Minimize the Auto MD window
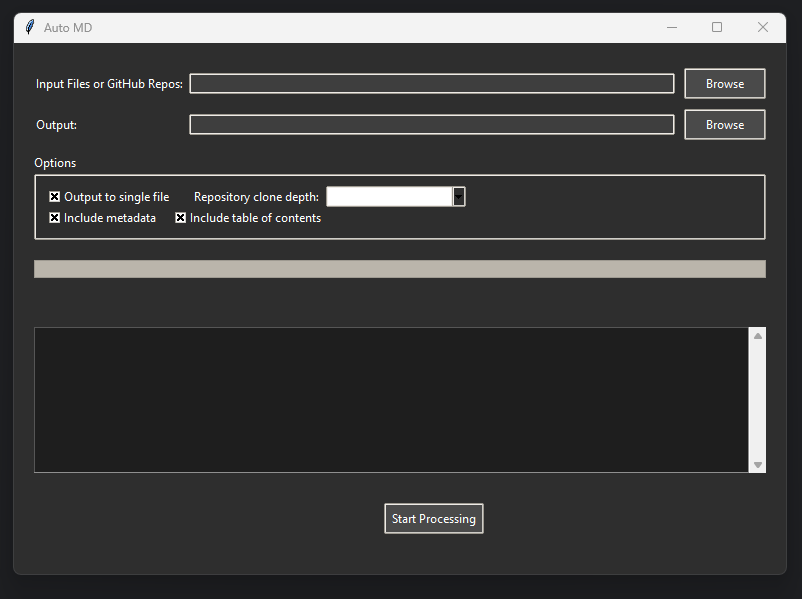 coord(672,28)
